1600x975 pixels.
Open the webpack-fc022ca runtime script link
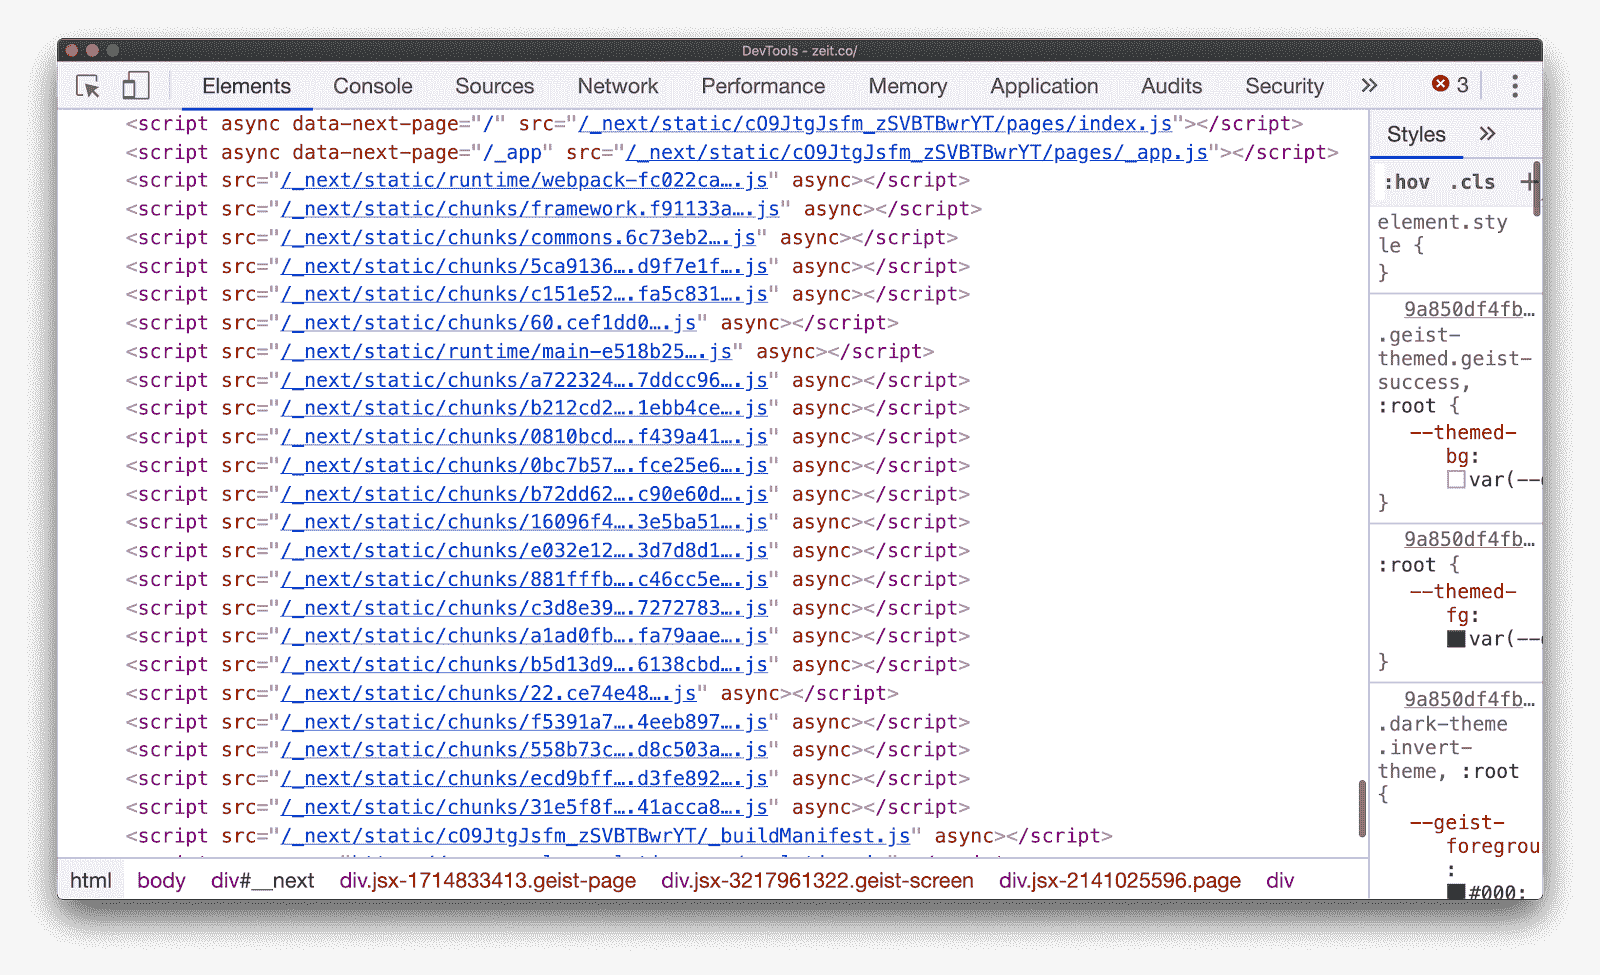pos(524,180)
